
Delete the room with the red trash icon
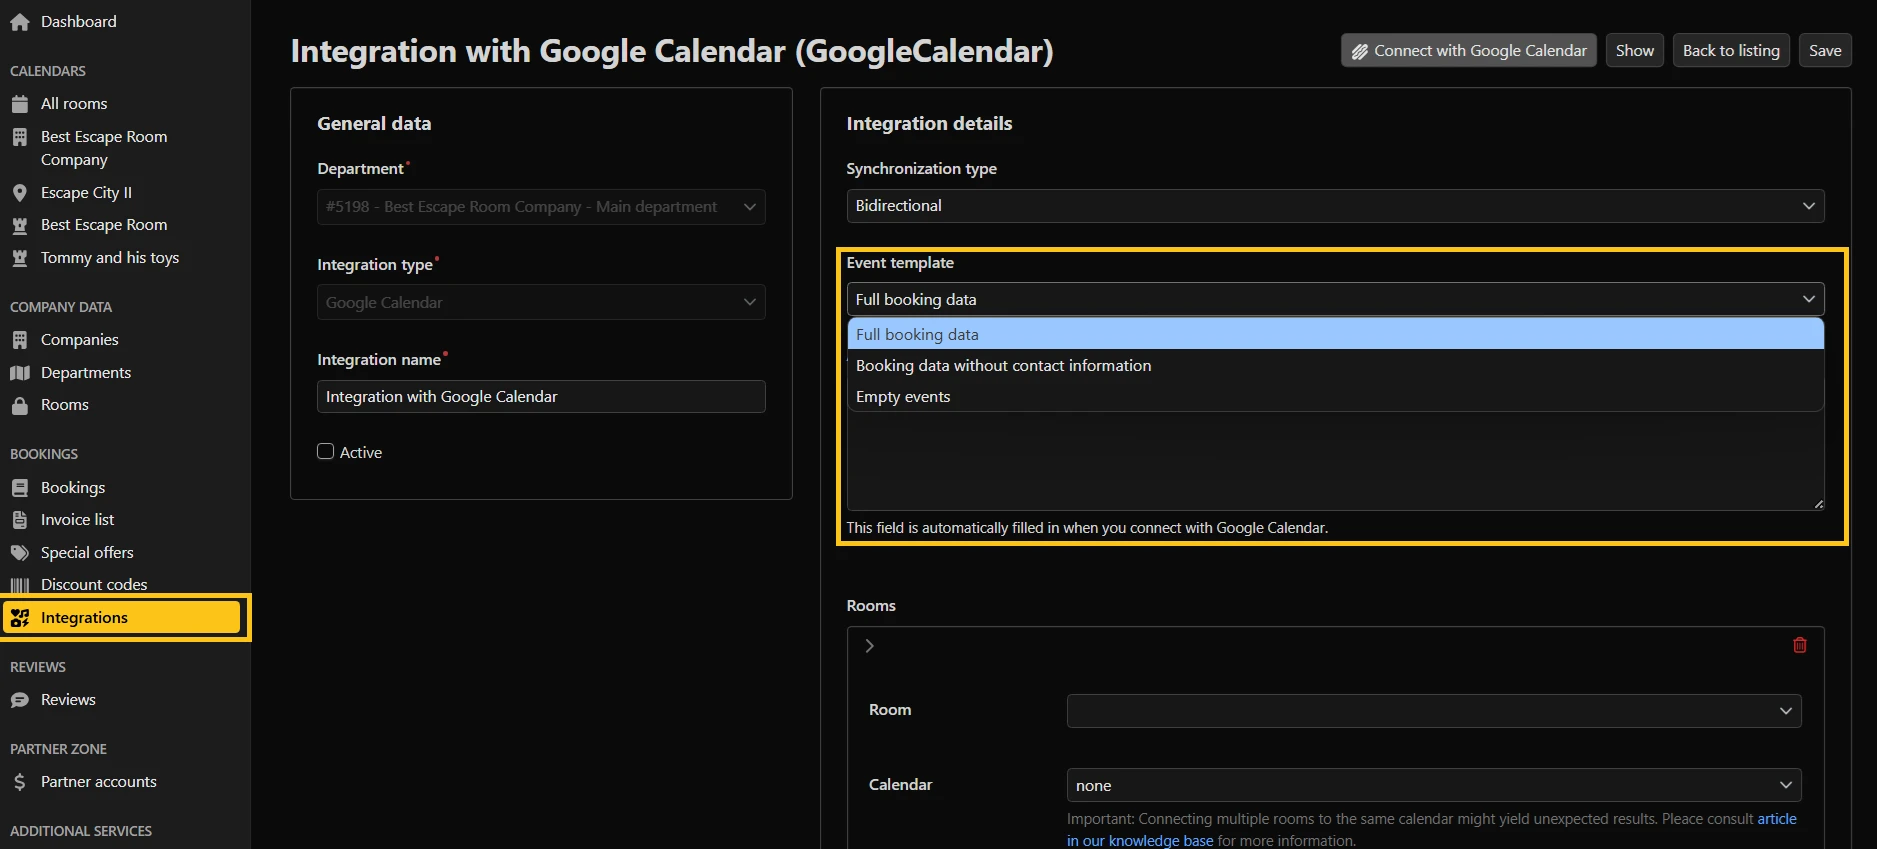pos(1799,645)
